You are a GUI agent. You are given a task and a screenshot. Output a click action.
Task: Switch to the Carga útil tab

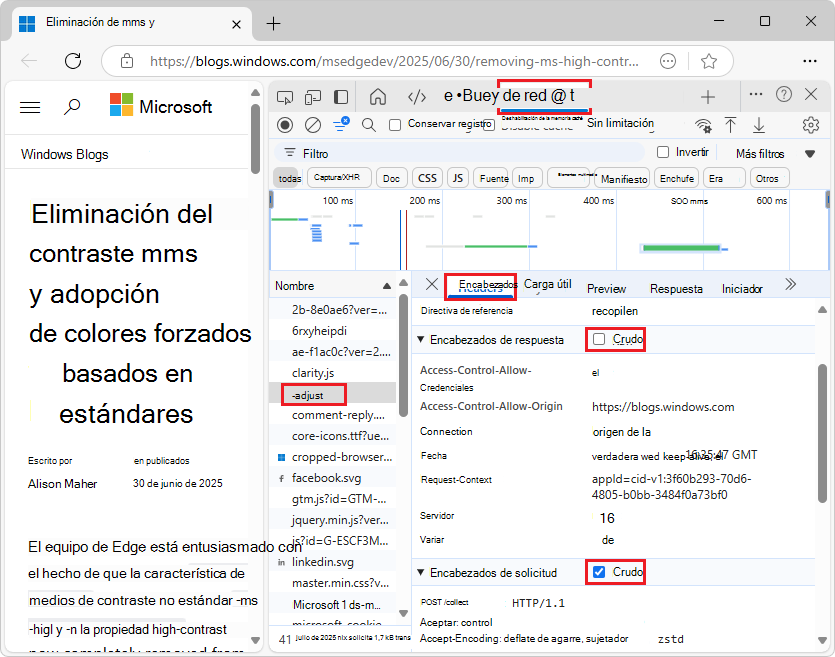[547, 285]
